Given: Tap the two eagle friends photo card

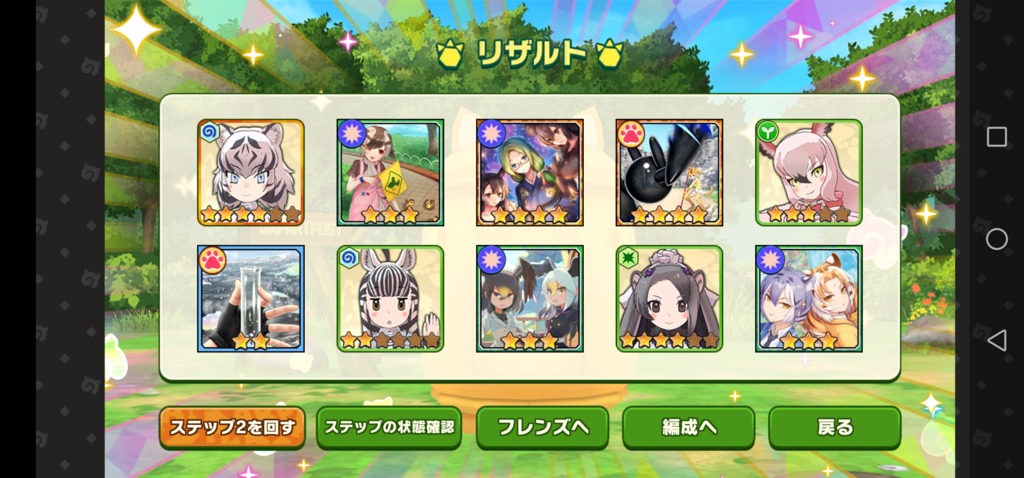Looking at the screenshot, I should point(530,299).
